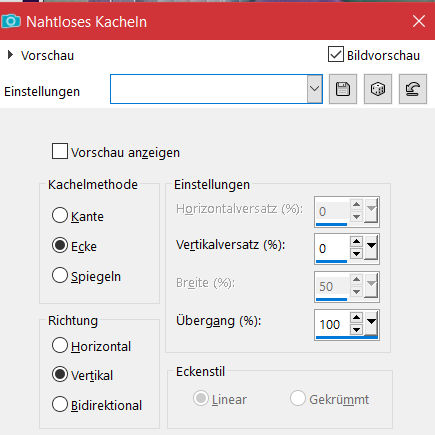
Task: Click the Nahtloses Kacheln title text
Action: click(86, 22)
